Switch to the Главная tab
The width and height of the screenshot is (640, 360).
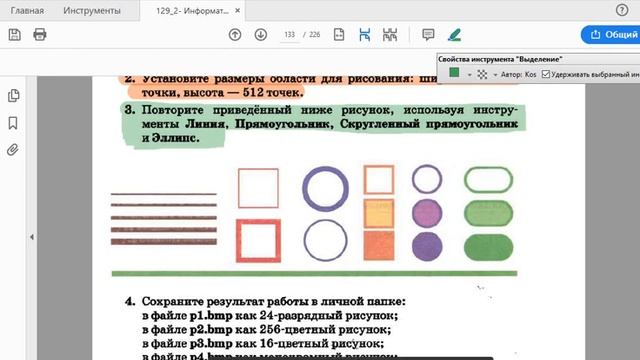click(27, 11)
